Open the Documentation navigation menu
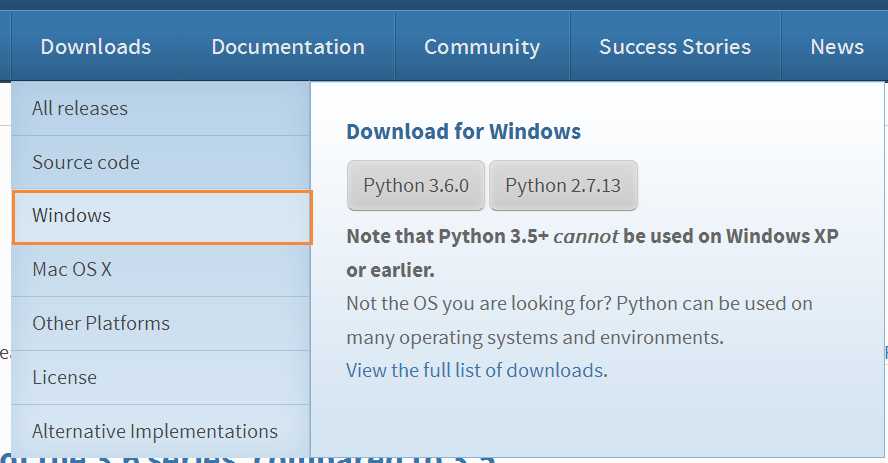Screen dimensions: 888x463 pos(288,46)
